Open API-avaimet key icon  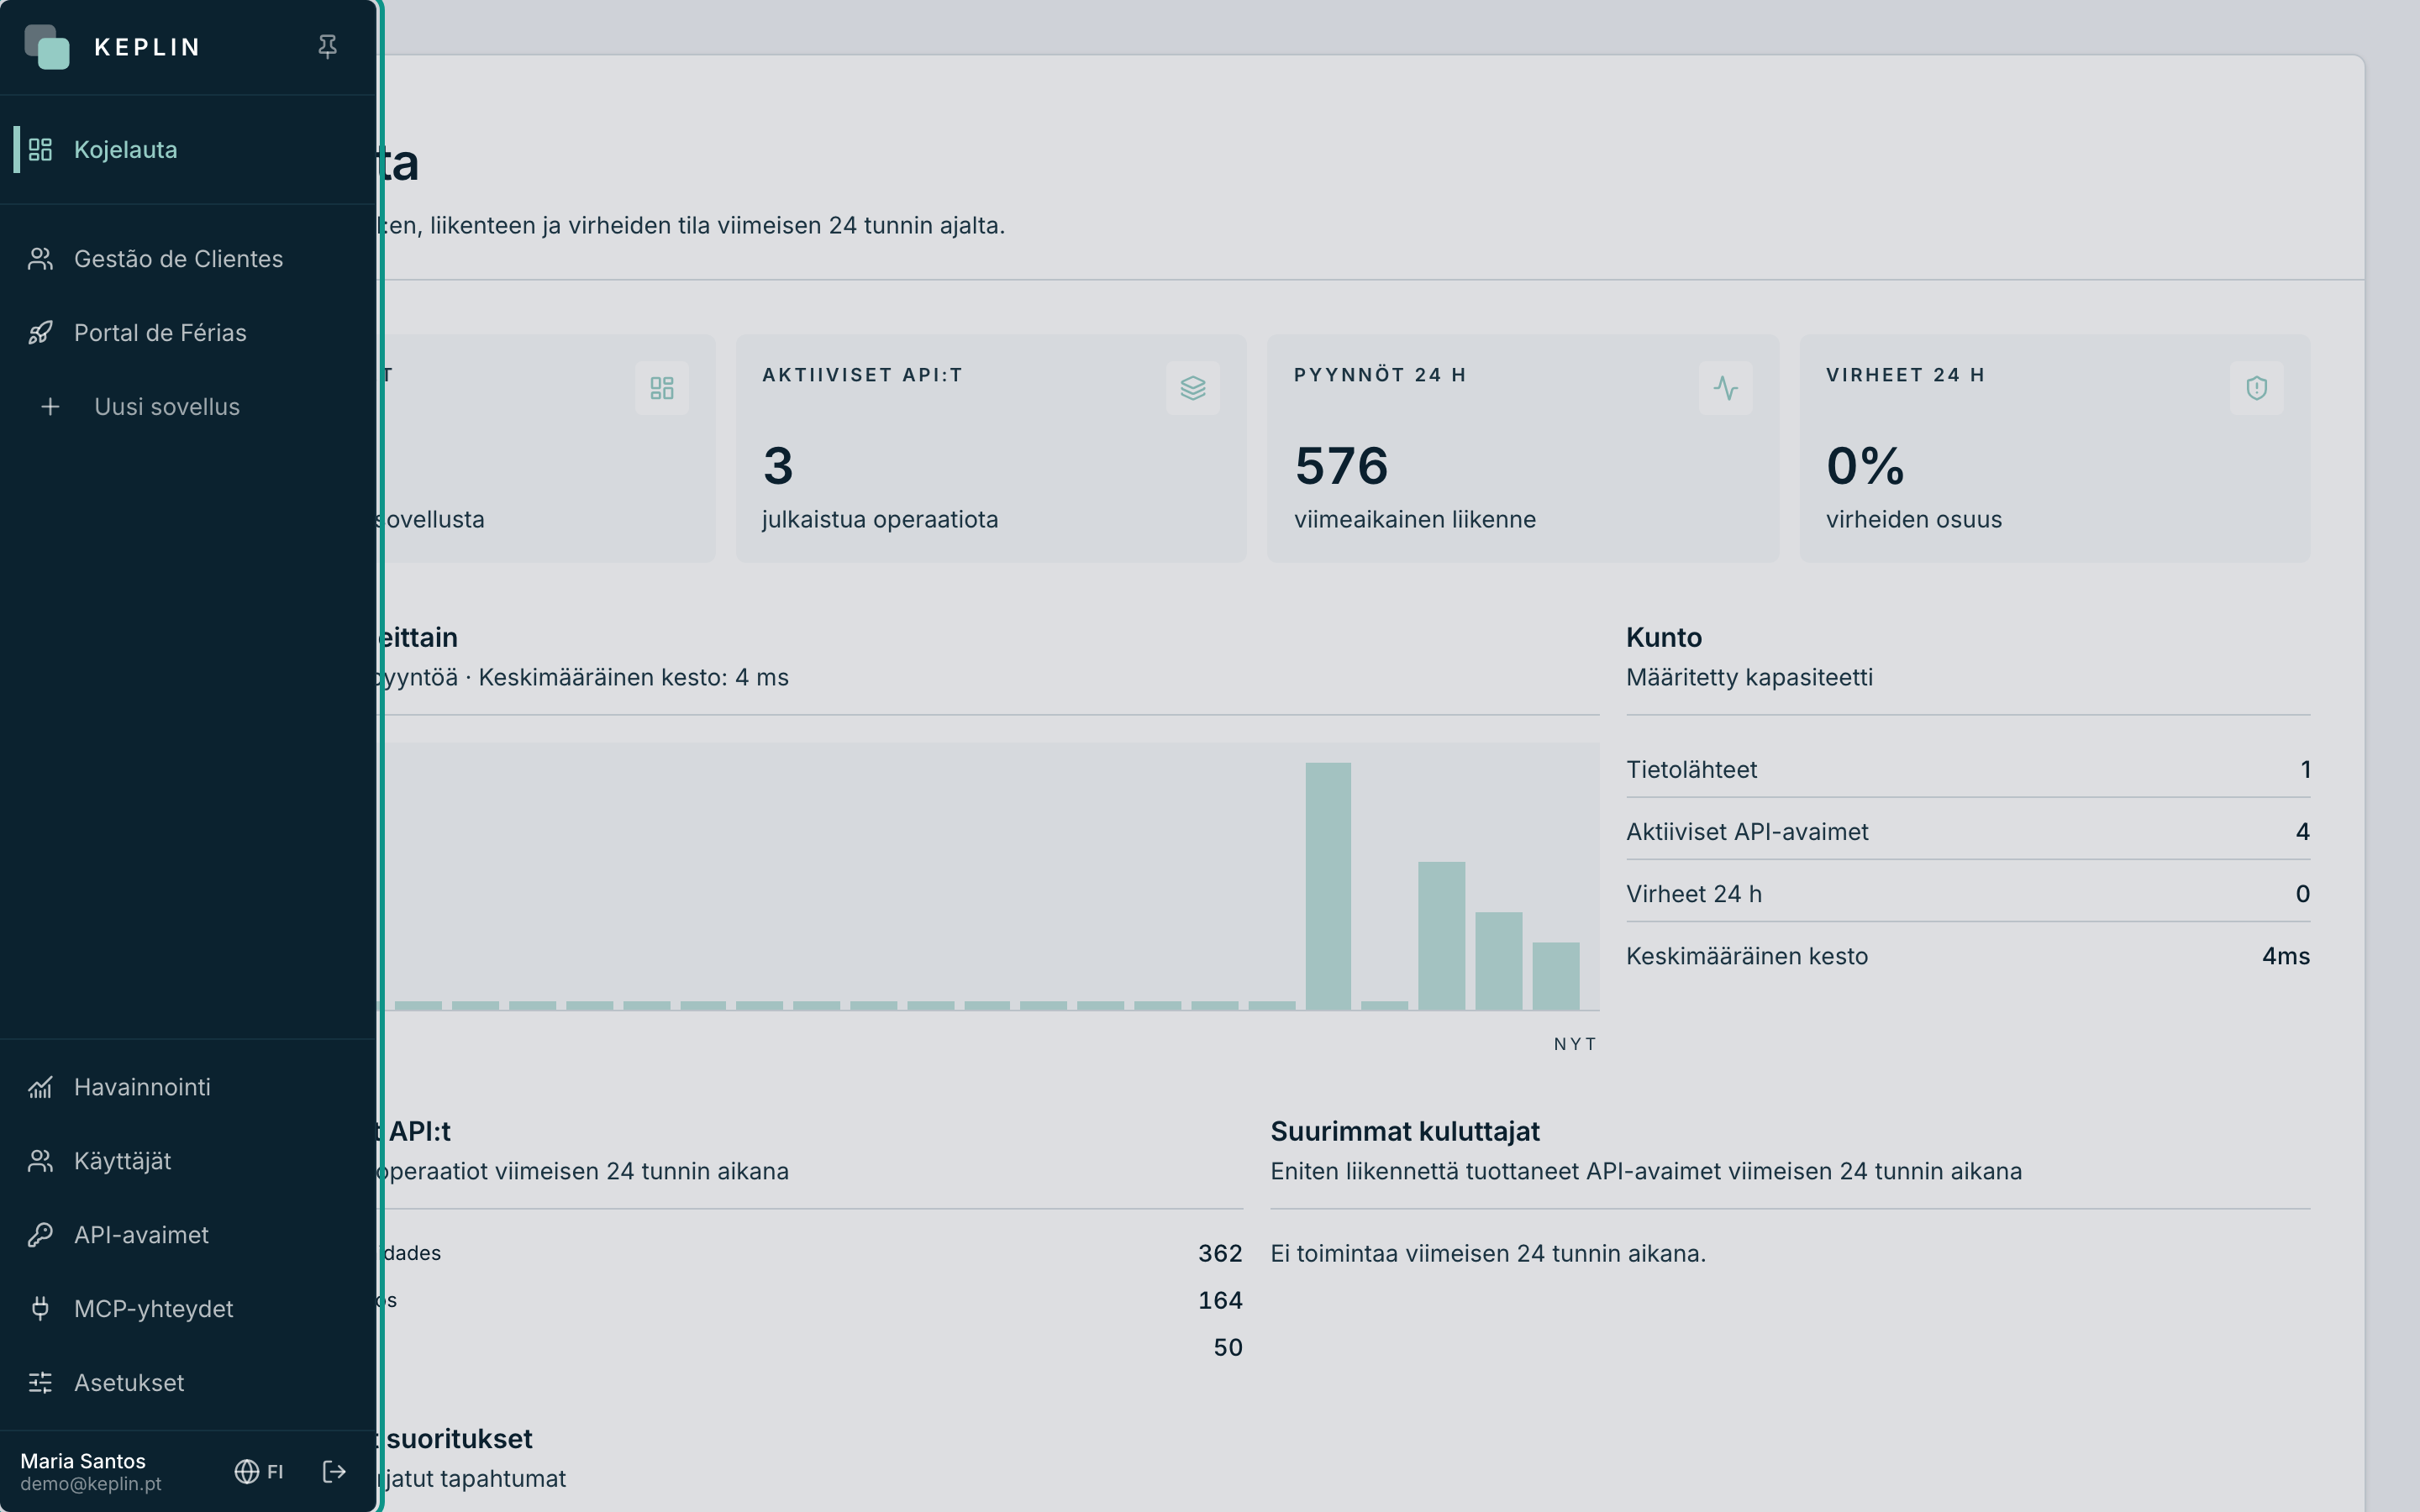40,1235
